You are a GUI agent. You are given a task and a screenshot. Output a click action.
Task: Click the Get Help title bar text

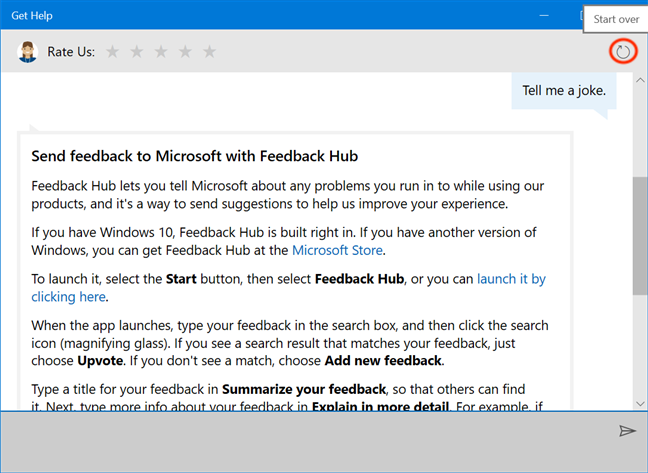[x=32, y=16]
